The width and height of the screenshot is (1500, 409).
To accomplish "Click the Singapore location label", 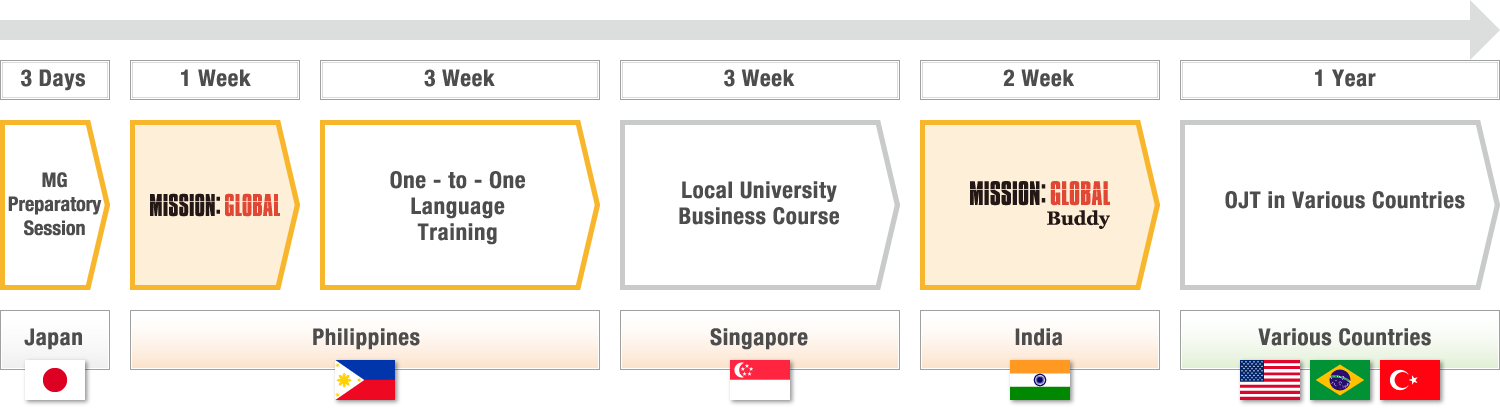I will point(758,338).
